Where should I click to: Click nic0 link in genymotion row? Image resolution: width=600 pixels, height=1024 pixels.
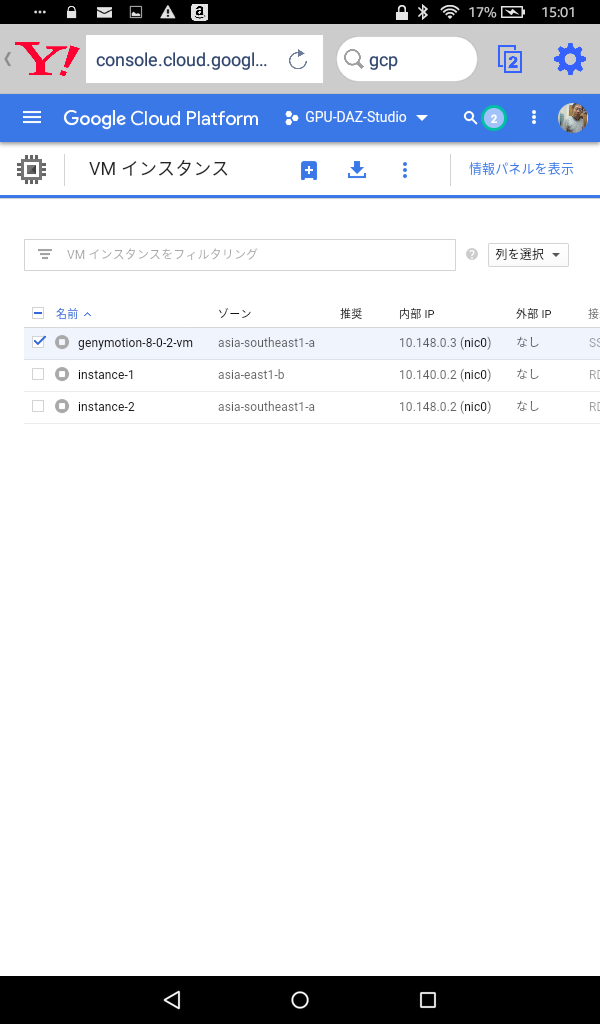point(475,342)
